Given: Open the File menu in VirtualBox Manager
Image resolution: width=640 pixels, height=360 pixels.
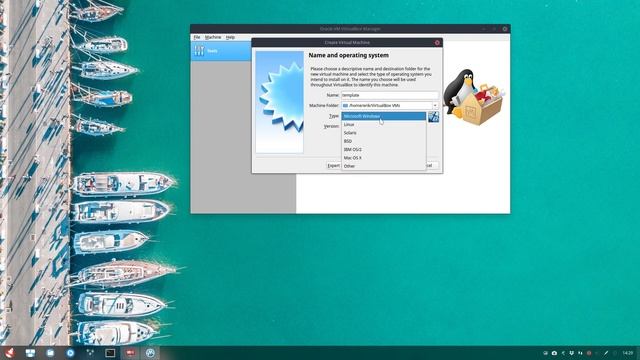Looking at the screenshot, I should 197,37.
